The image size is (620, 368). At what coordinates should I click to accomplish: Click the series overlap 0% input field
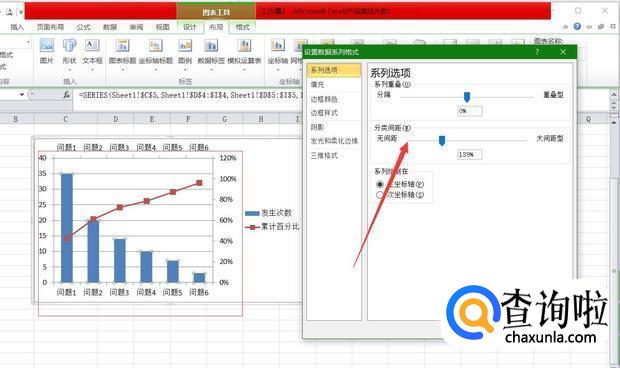[x=470, y=111]
